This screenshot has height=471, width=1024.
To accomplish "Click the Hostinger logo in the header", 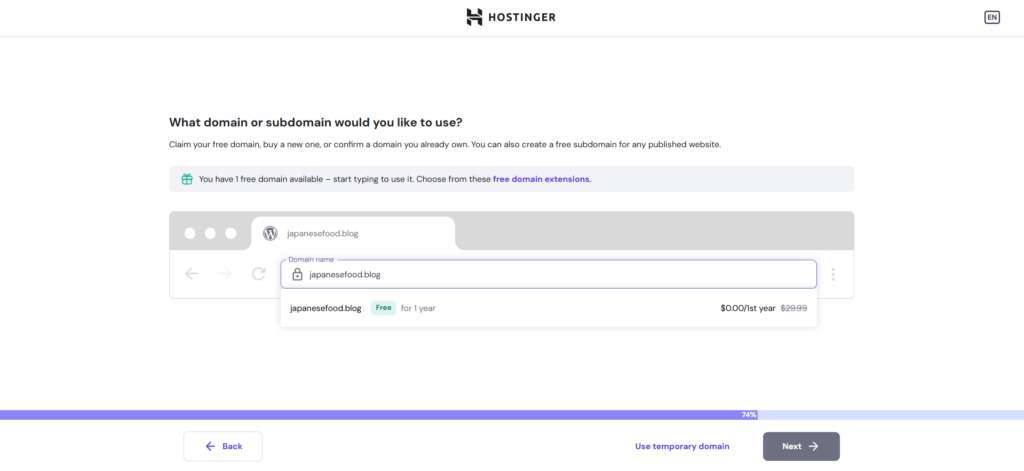I will 511,17.
